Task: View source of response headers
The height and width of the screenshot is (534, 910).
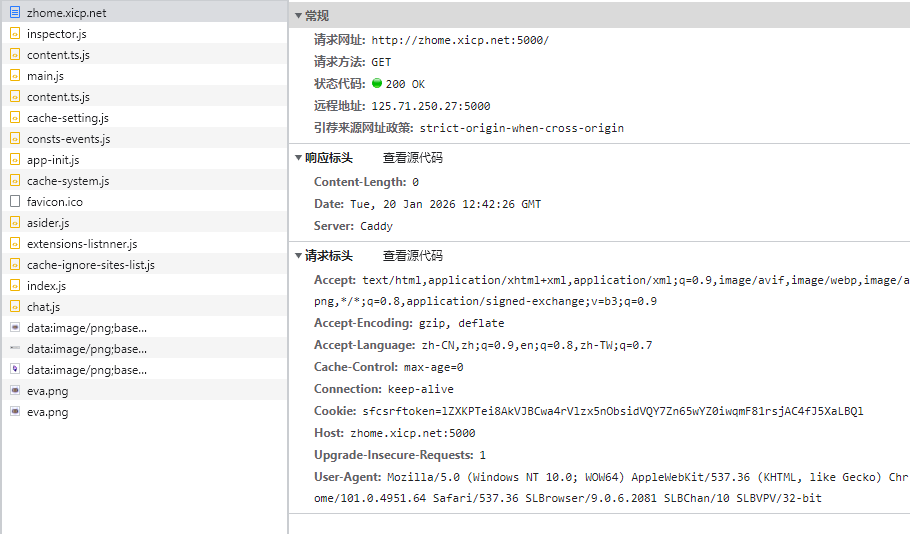Action: coord(412,158)
